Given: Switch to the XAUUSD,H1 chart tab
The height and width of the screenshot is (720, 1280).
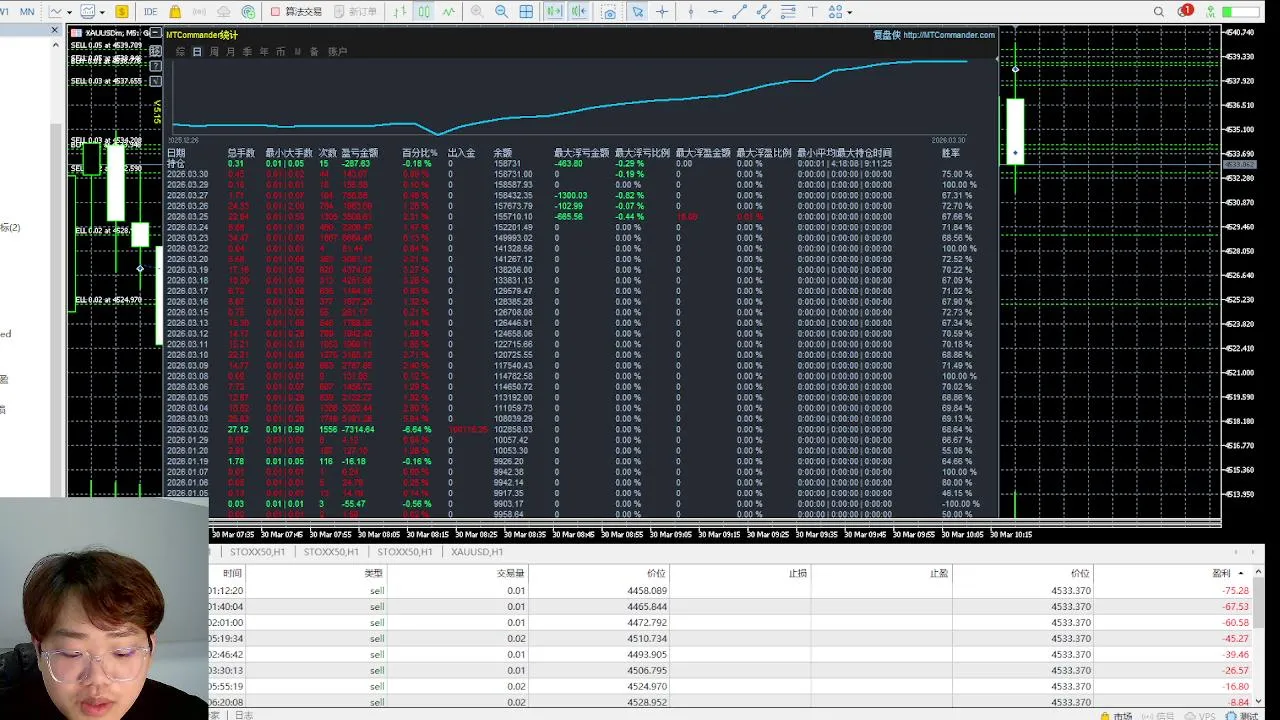Looking at the screenshot, I should click(x=477, y=552).
